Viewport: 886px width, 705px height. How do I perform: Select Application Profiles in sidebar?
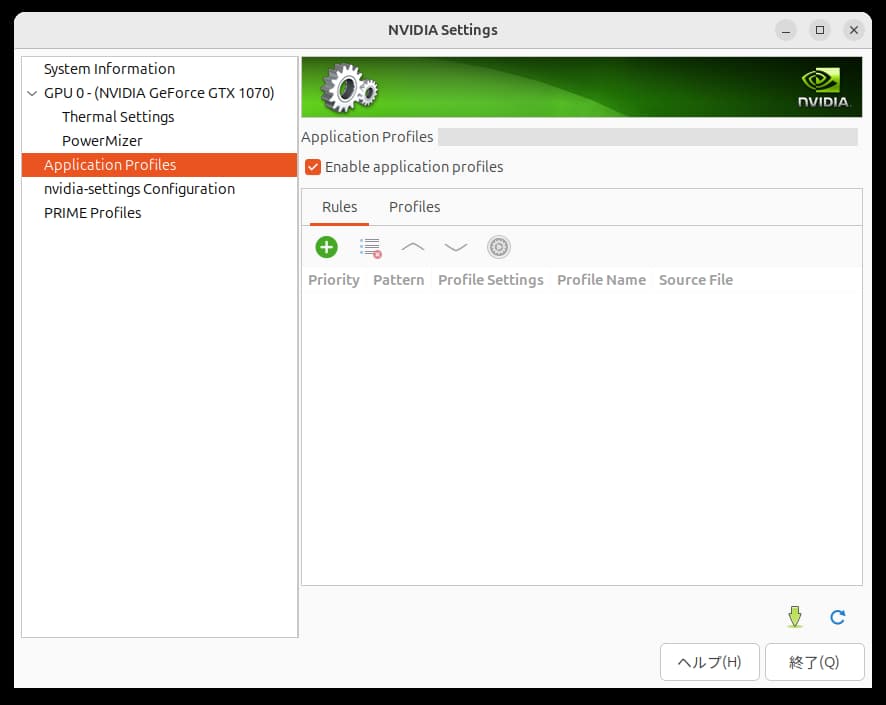[x=159, y=165]
